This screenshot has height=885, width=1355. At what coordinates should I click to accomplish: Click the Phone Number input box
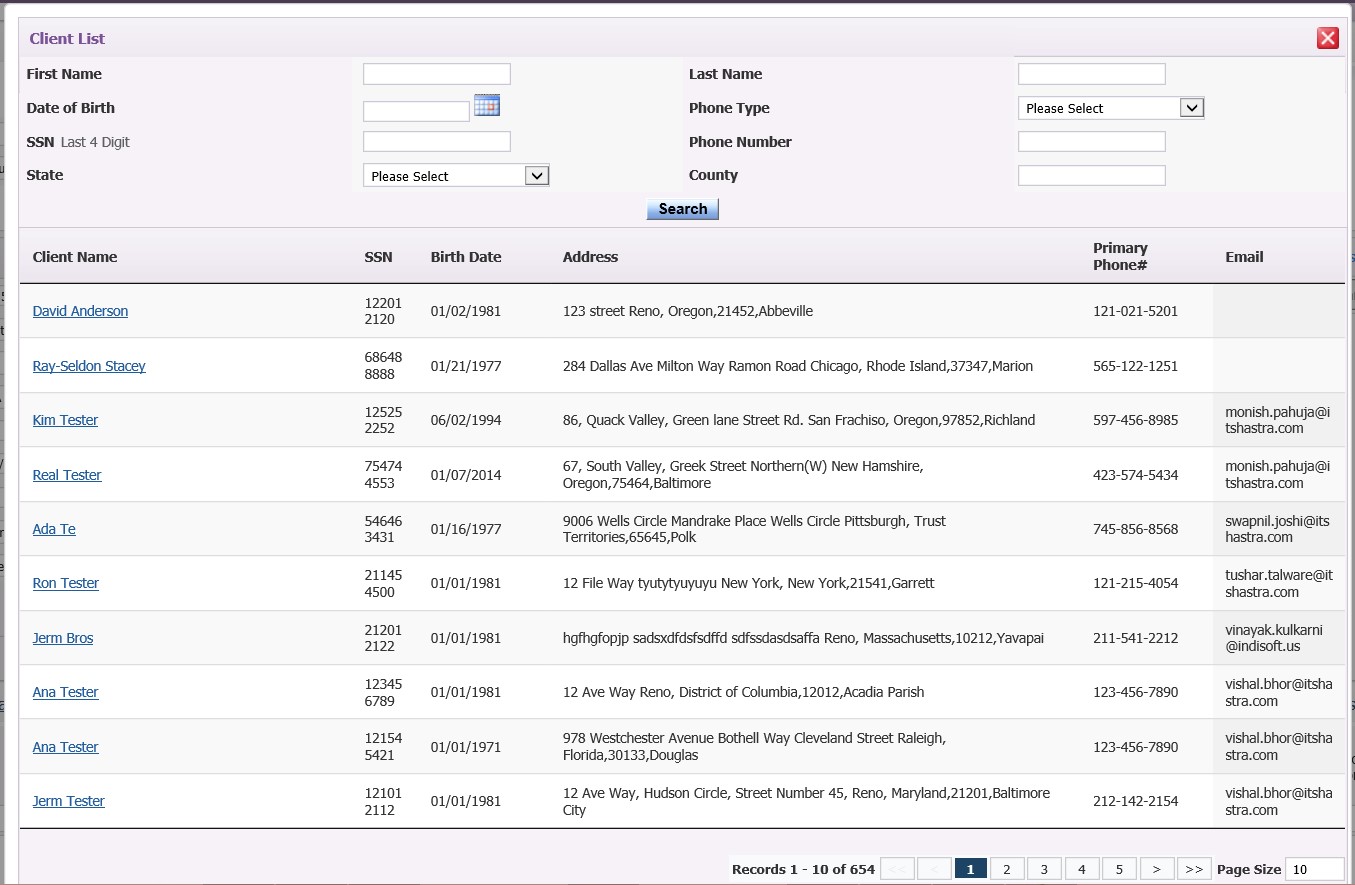pyautogui.click(x=1091, y=142)
